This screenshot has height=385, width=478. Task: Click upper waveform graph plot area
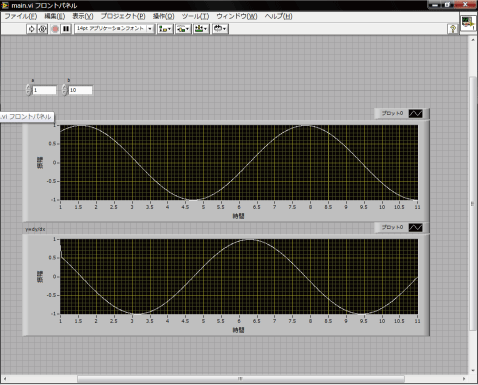[239, 163]
